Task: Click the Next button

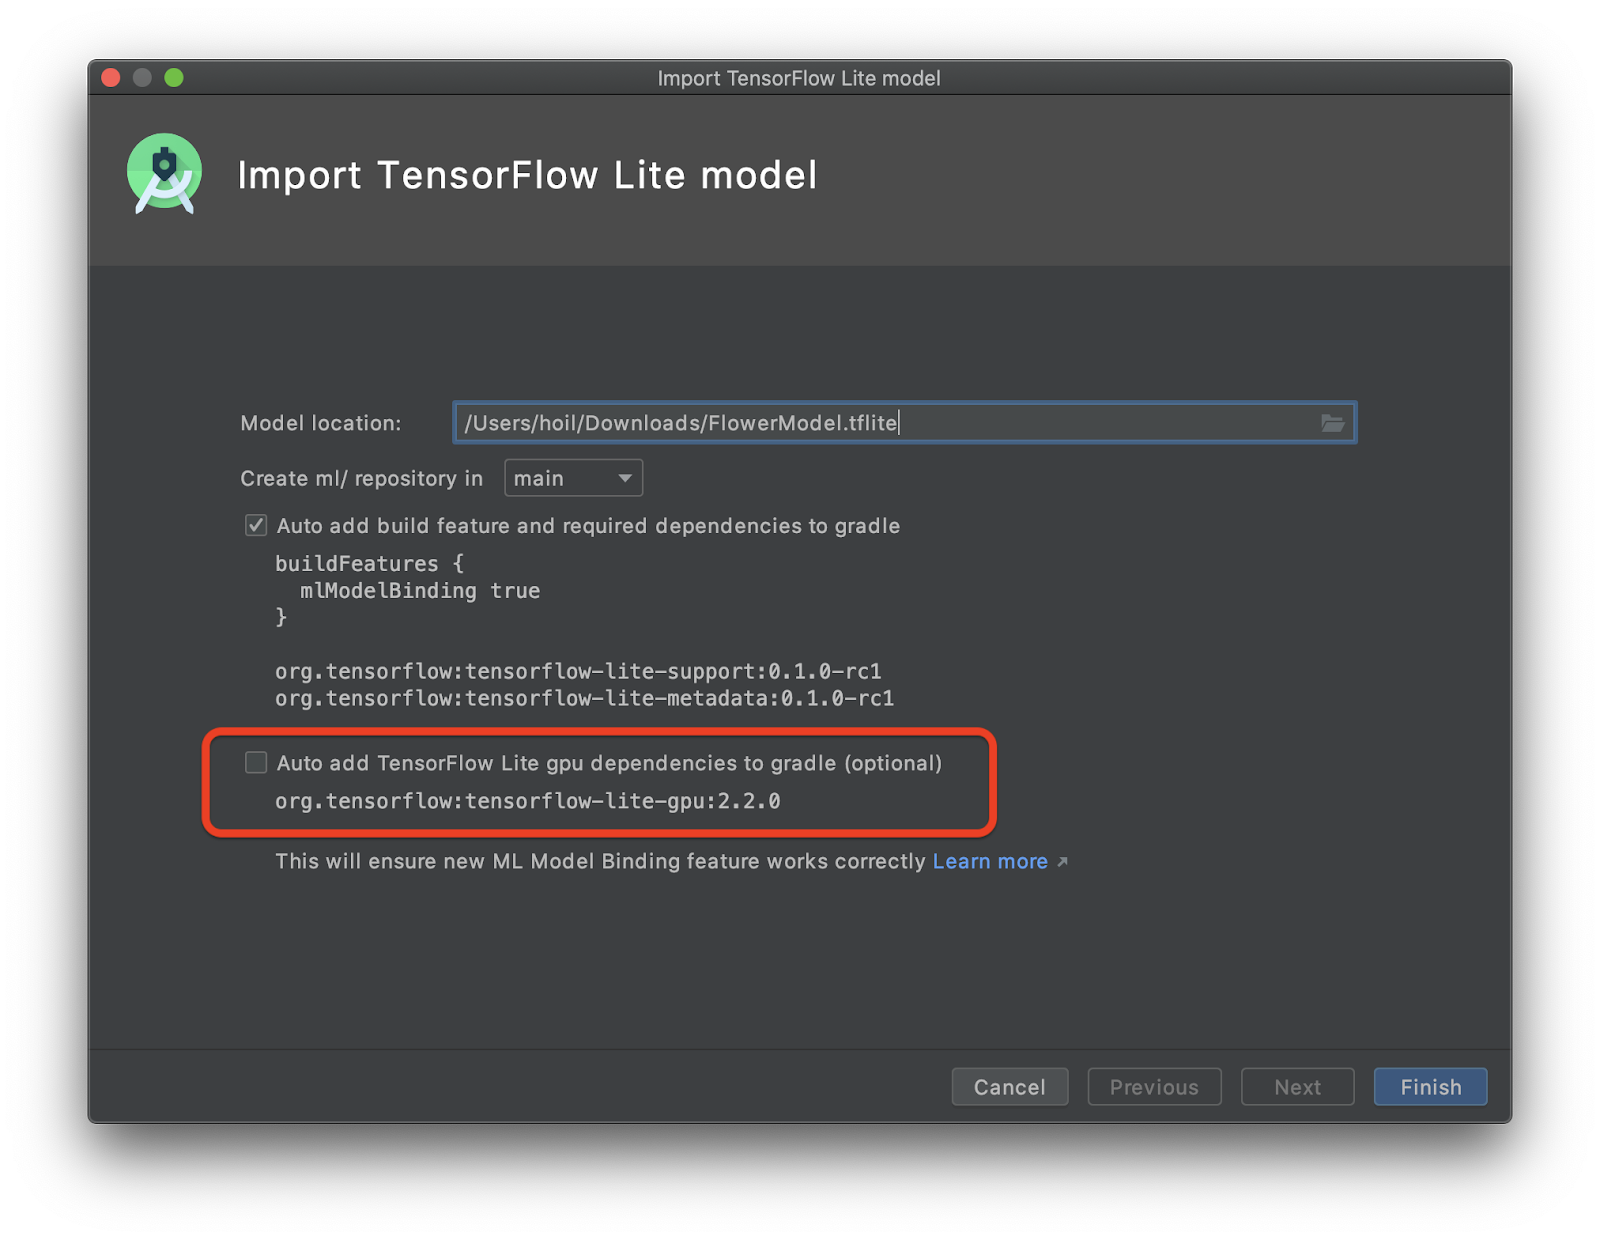Action: click(1297, 1087)
